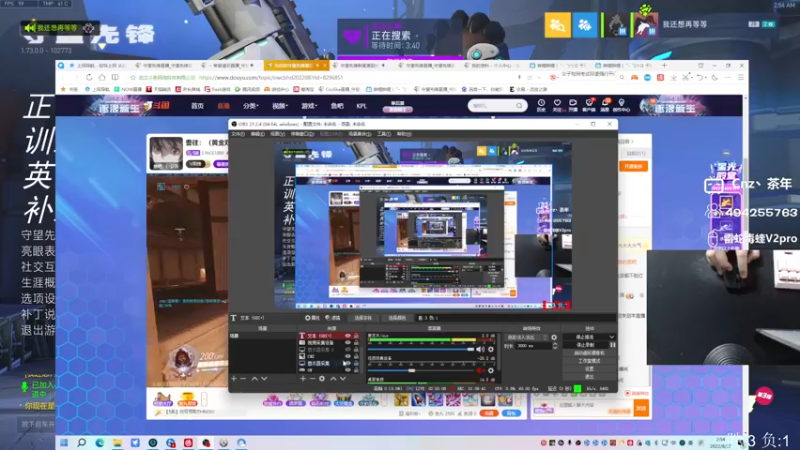Increase transition duration stepper
The height and width of the screenshot is (450, 800).
[x=555, y=343]
